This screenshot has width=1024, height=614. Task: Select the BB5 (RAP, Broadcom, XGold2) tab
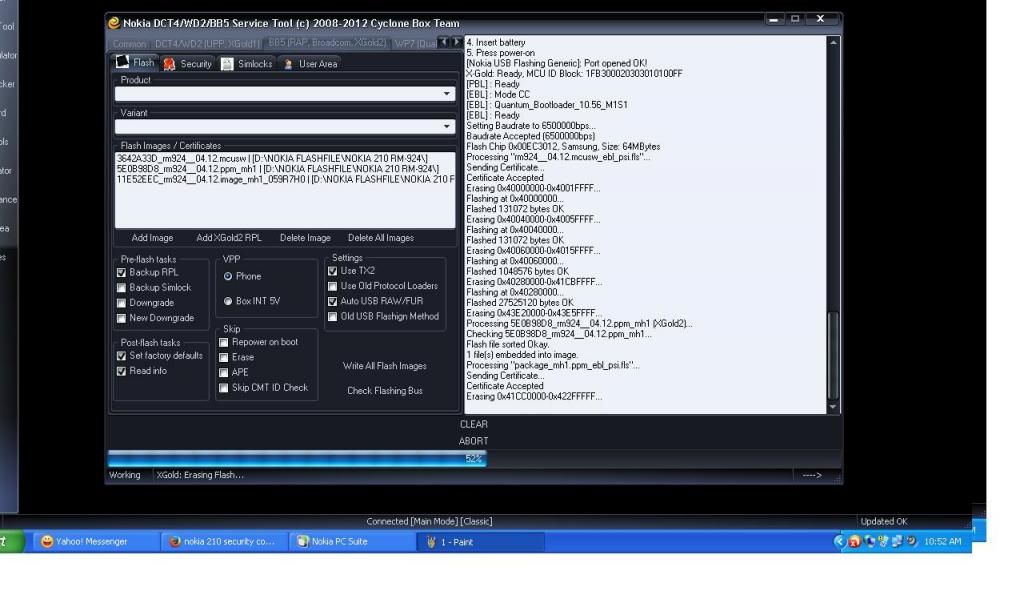(326, 44)
